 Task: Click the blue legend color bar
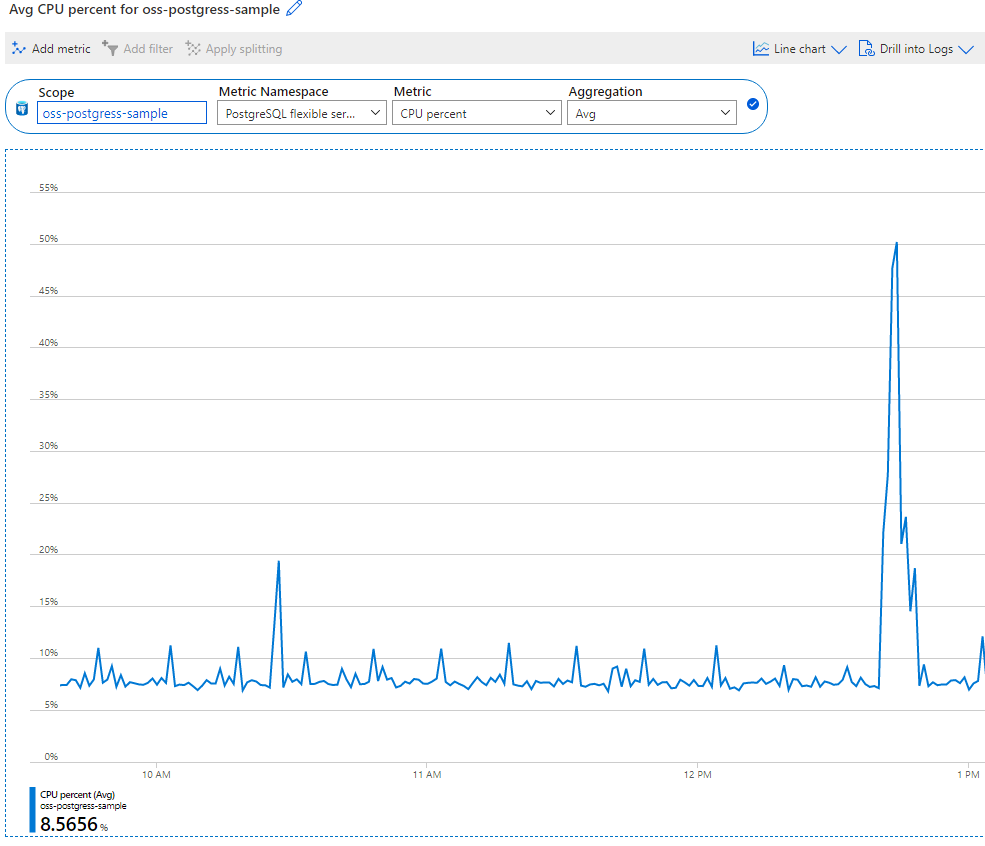coord(33,810)
